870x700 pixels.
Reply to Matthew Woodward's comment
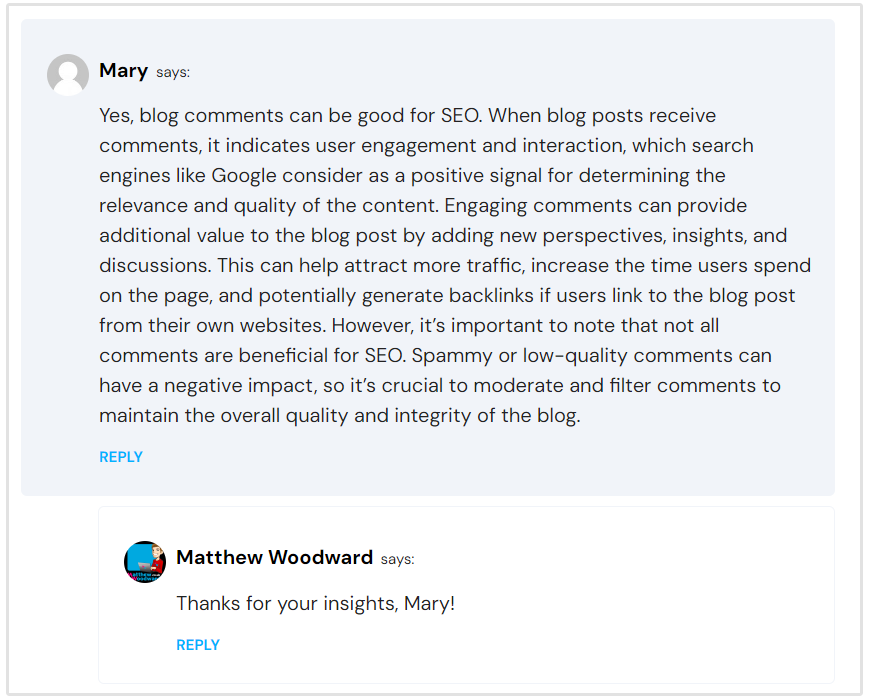[x=198, y=645]
